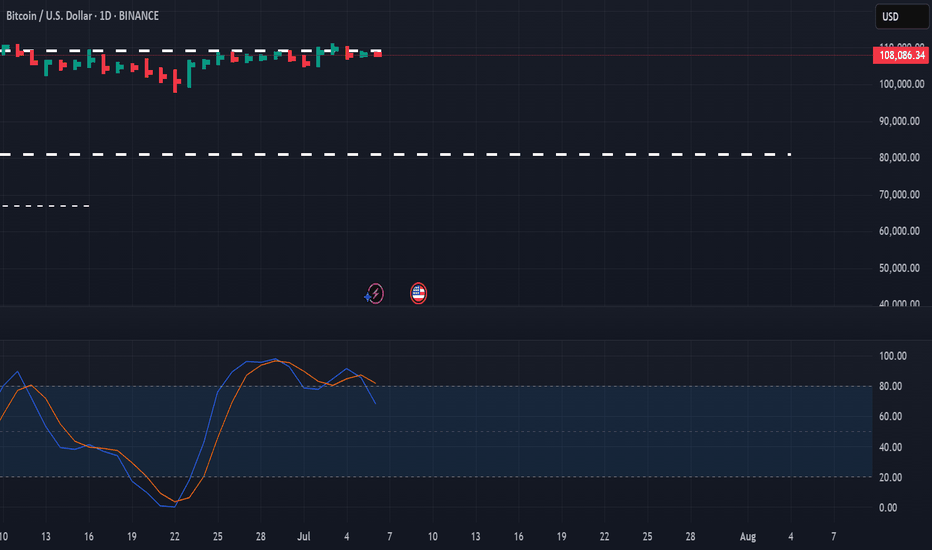This screenshot has width=932, height=550.
Task: Click the oscillator 80.00 axis label
Action: click(890, 386)
